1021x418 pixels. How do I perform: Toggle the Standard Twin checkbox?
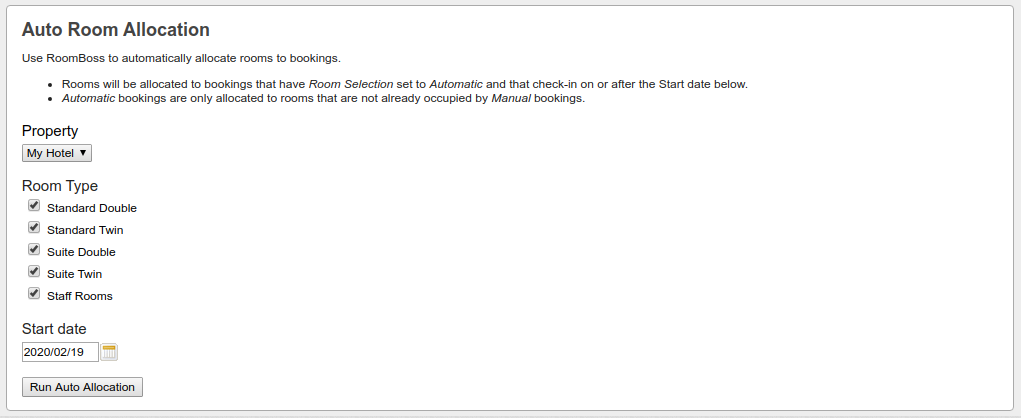(34, 228)
